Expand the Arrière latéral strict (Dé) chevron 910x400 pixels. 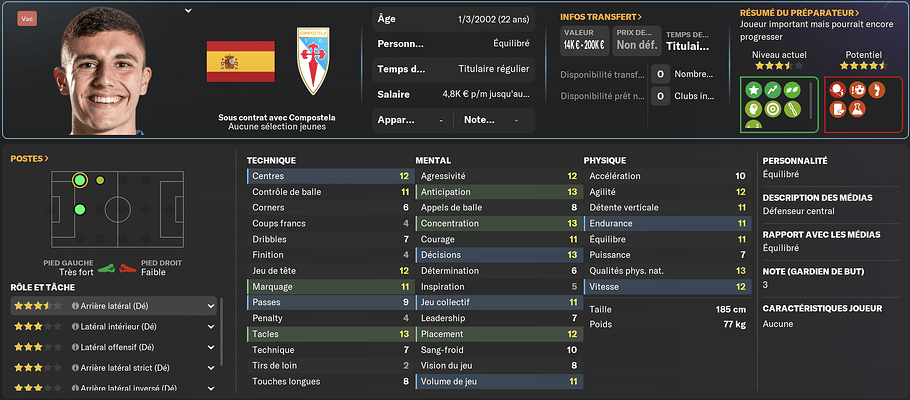[211, 367]
